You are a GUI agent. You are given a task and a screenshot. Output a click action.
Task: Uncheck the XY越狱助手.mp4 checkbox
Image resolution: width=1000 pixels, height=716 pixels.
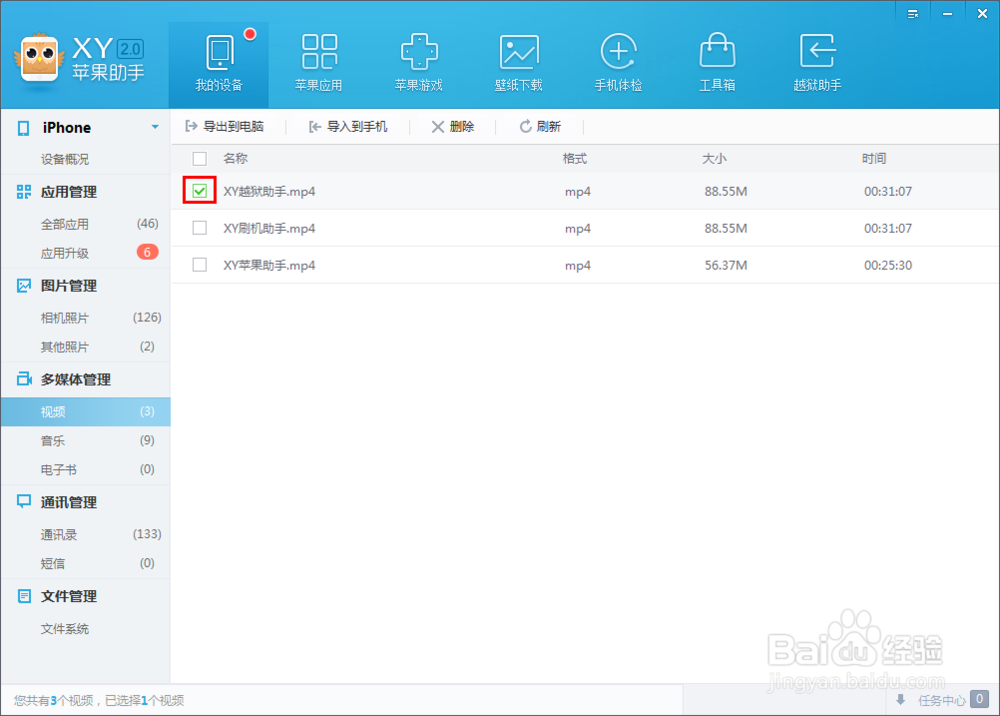click(200, 191)
